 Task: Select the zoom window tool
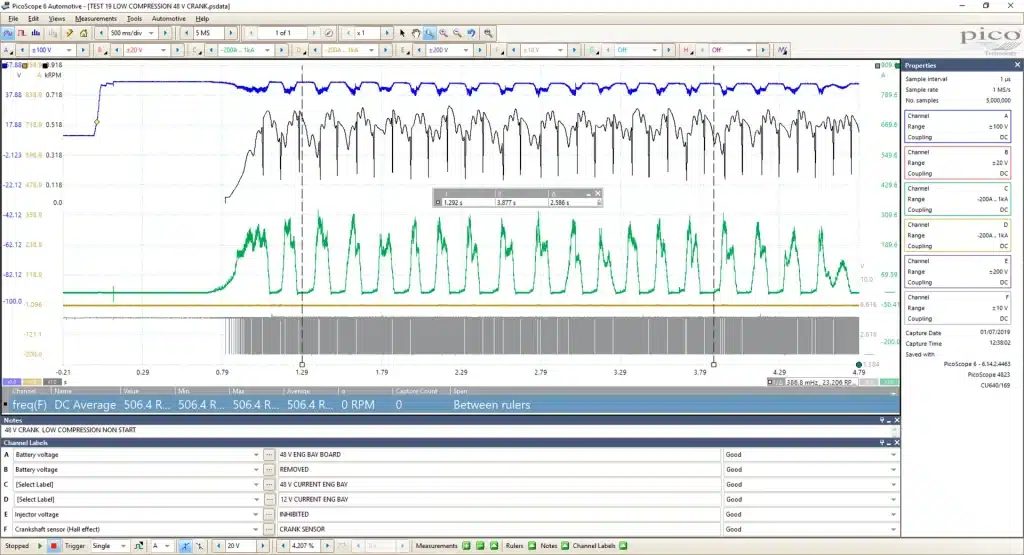coord(430,33)
